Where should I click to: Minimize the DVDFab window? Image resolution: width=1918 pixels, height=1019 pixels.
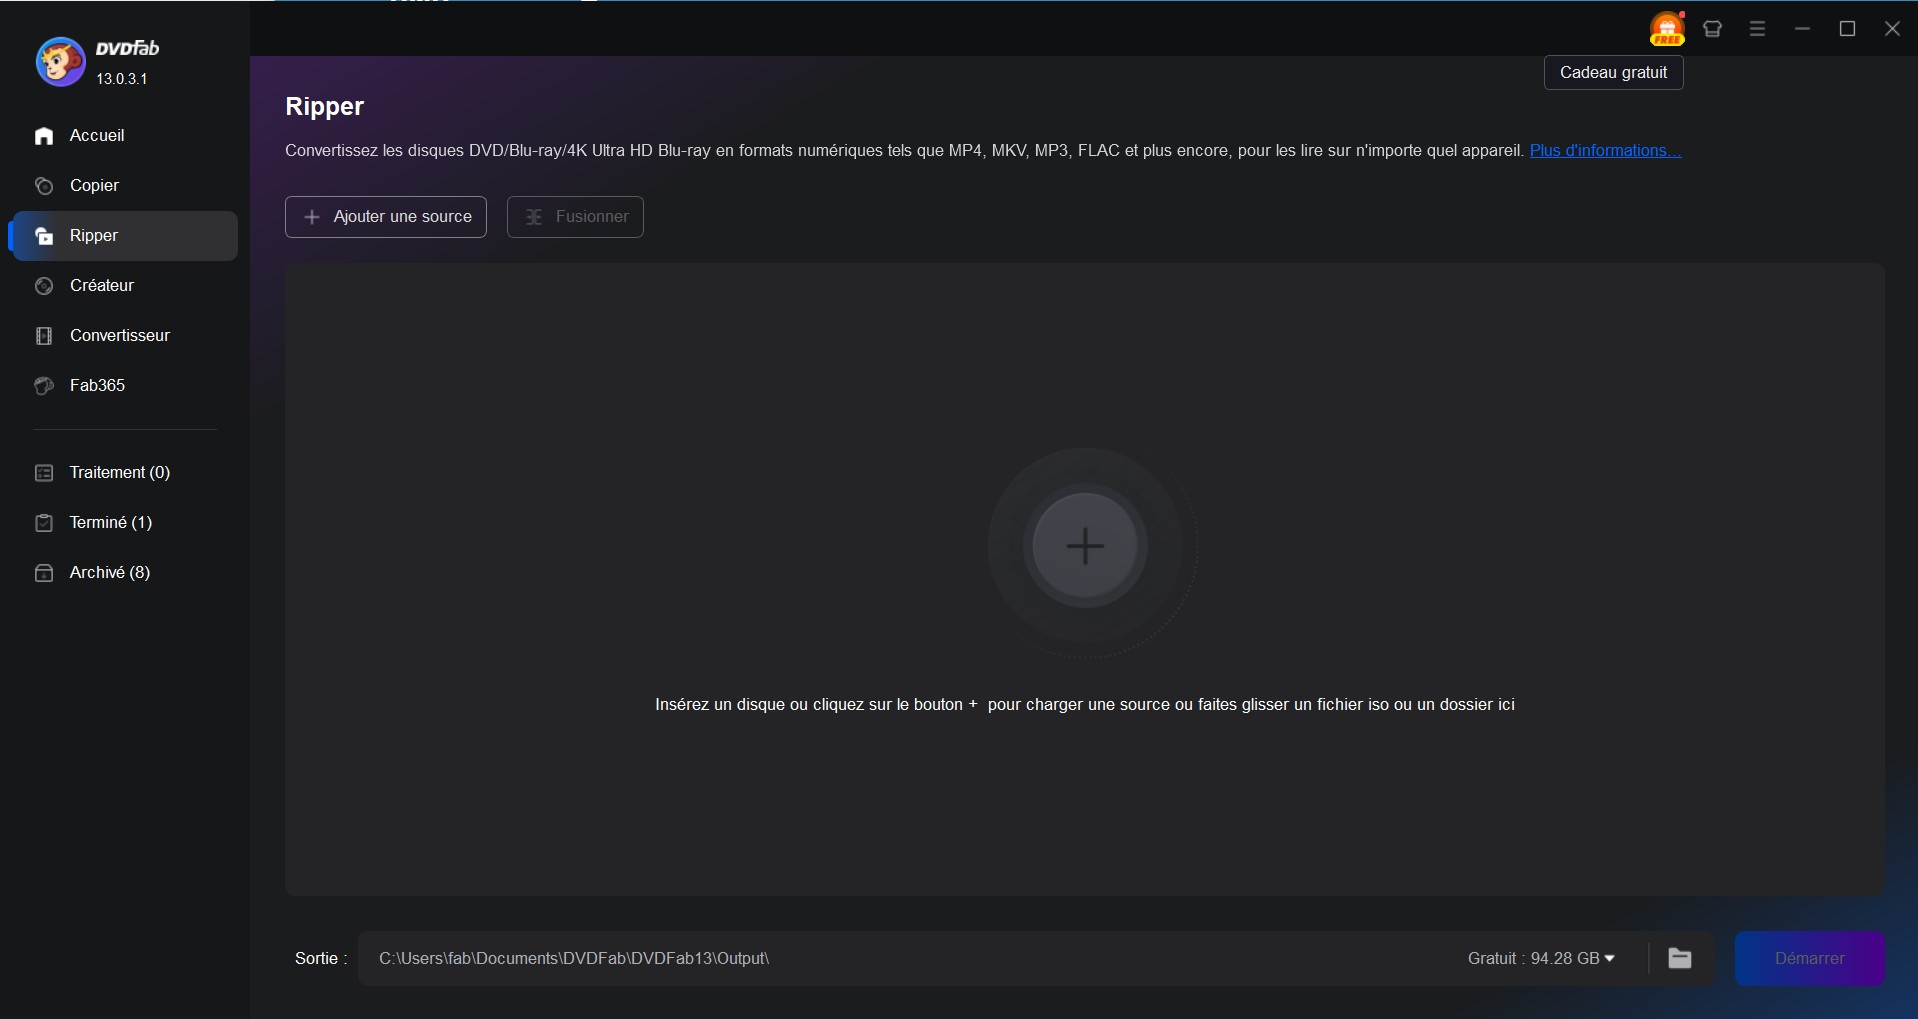[x=1803, y=29]
